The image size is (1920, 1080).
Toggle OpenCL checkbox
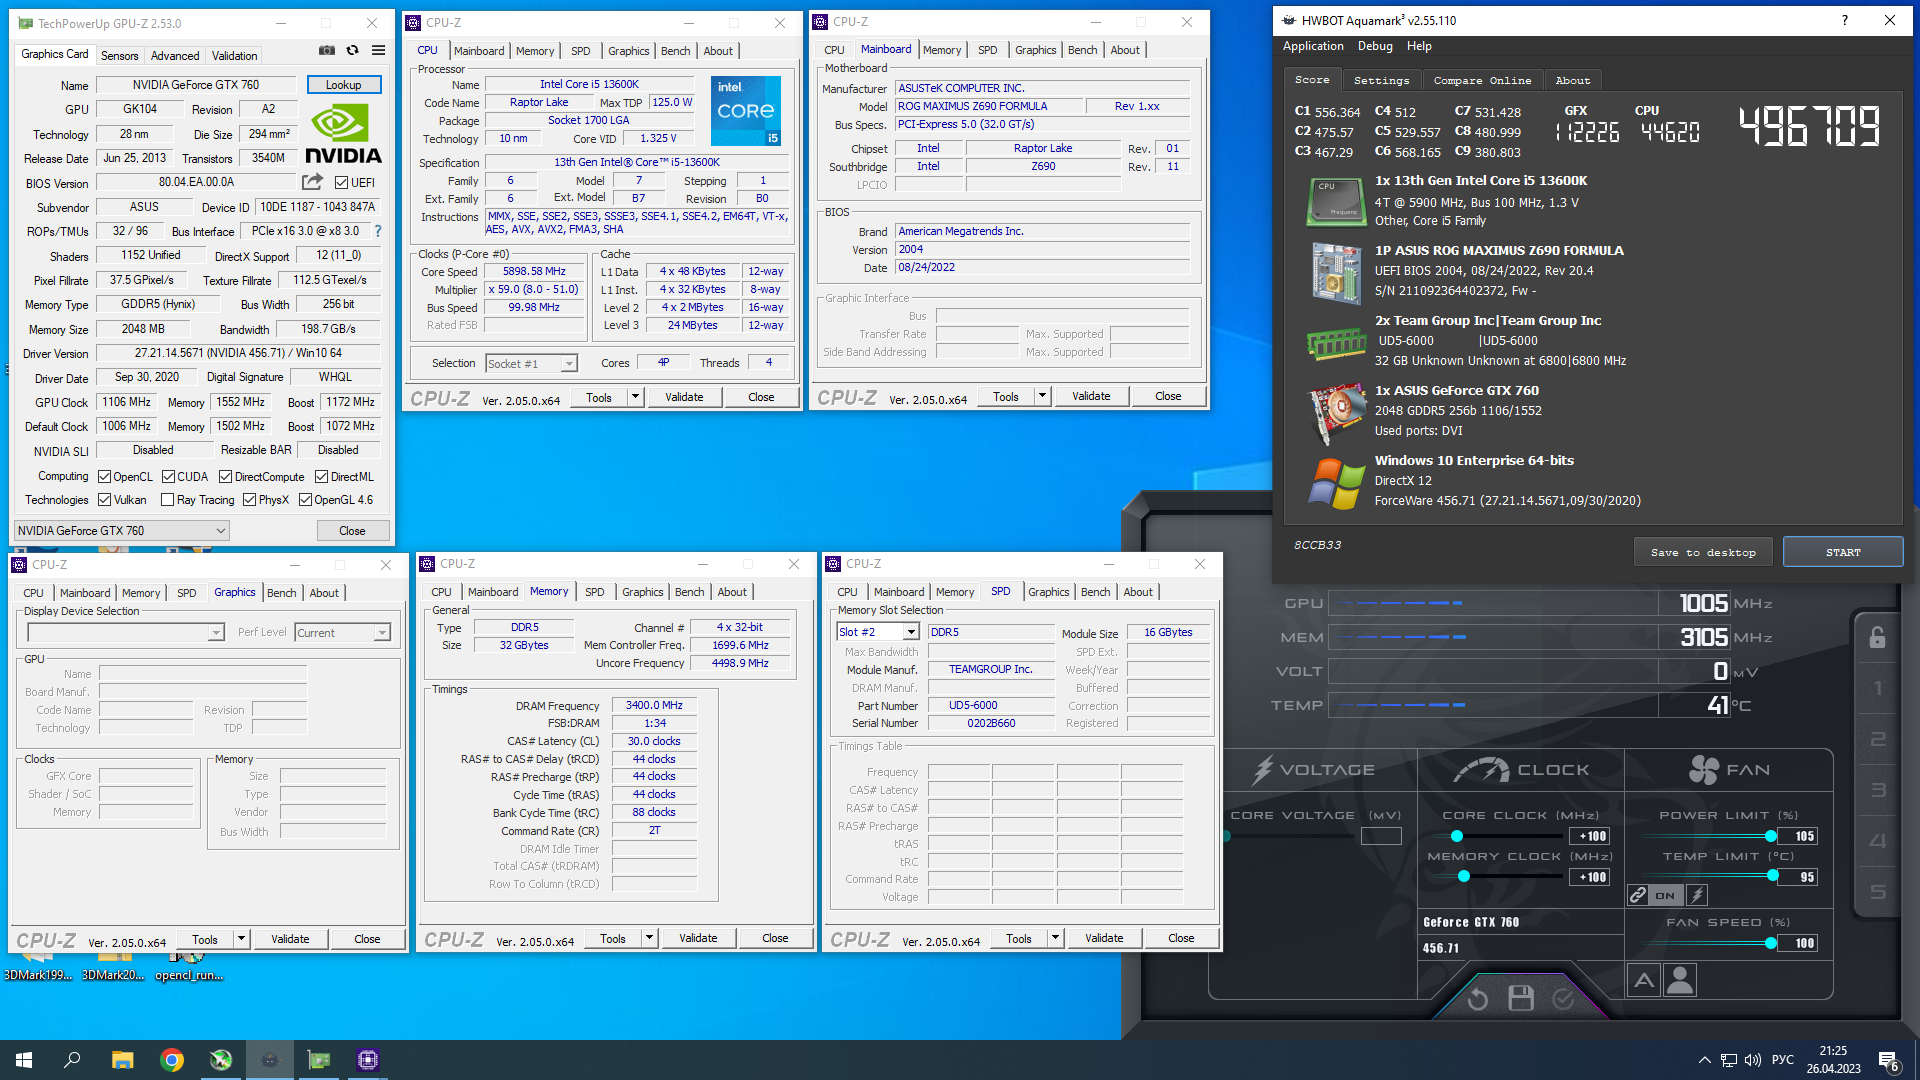(104, 477)
